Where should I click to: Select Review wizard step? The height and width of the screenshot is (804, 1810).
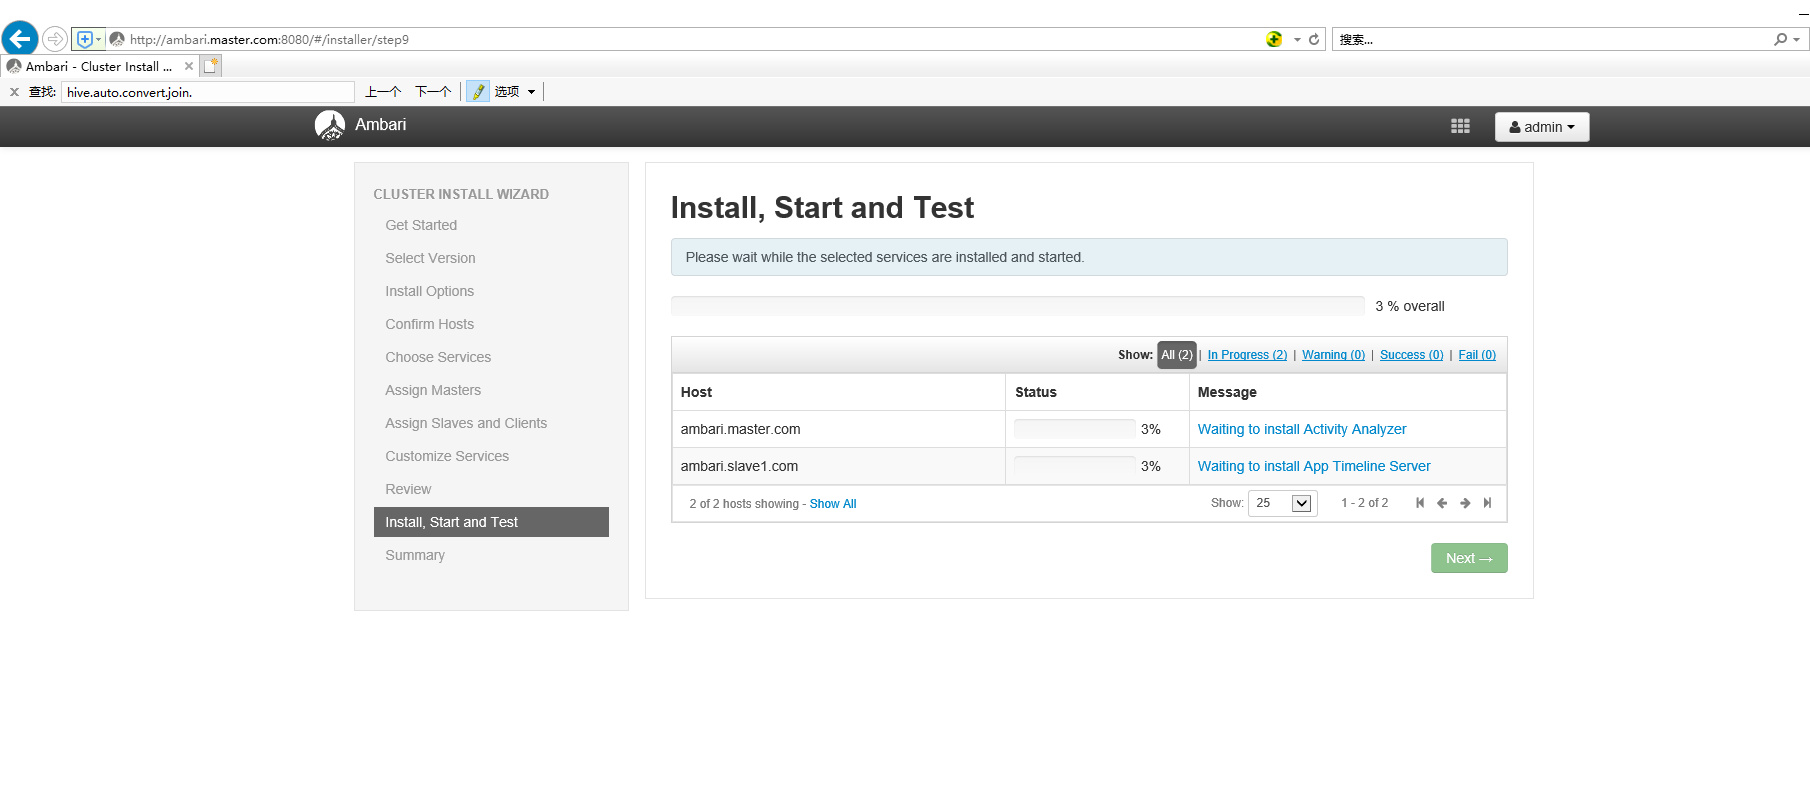point(408,489)
